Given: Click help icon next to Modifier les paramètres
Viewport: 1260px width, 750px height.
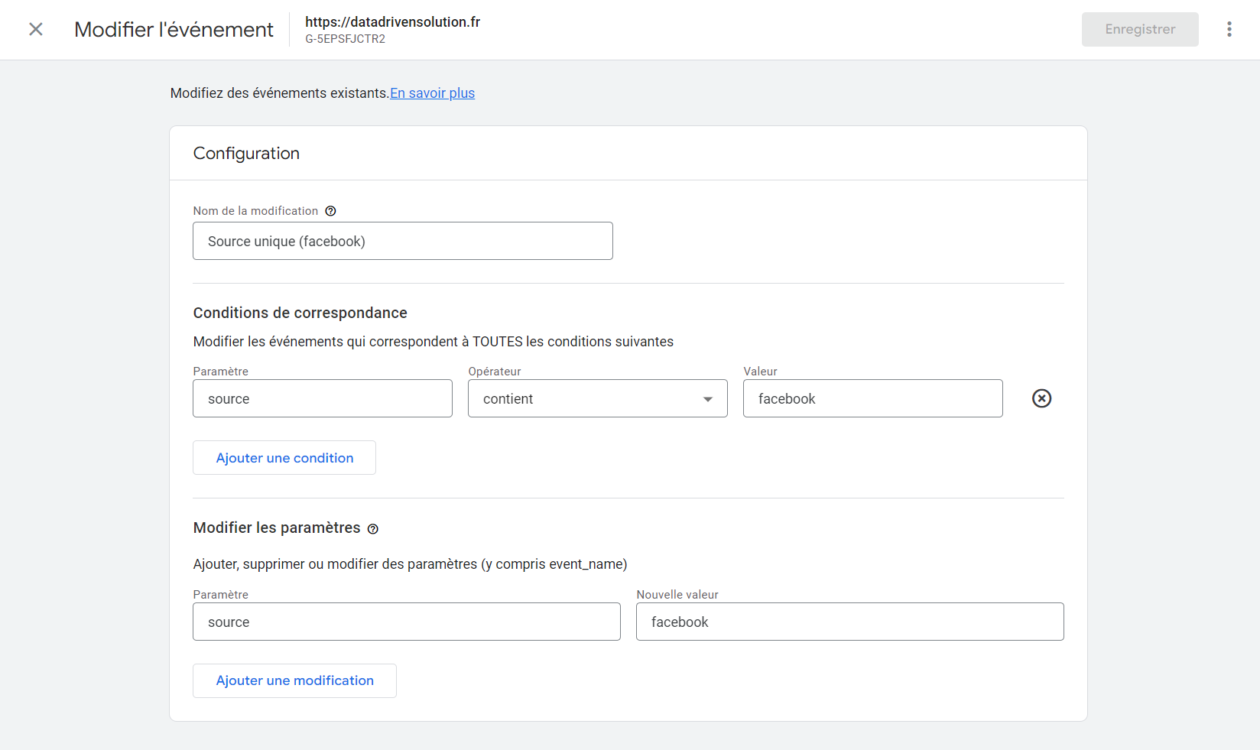Looking at the screenshot, I should 373,529.
